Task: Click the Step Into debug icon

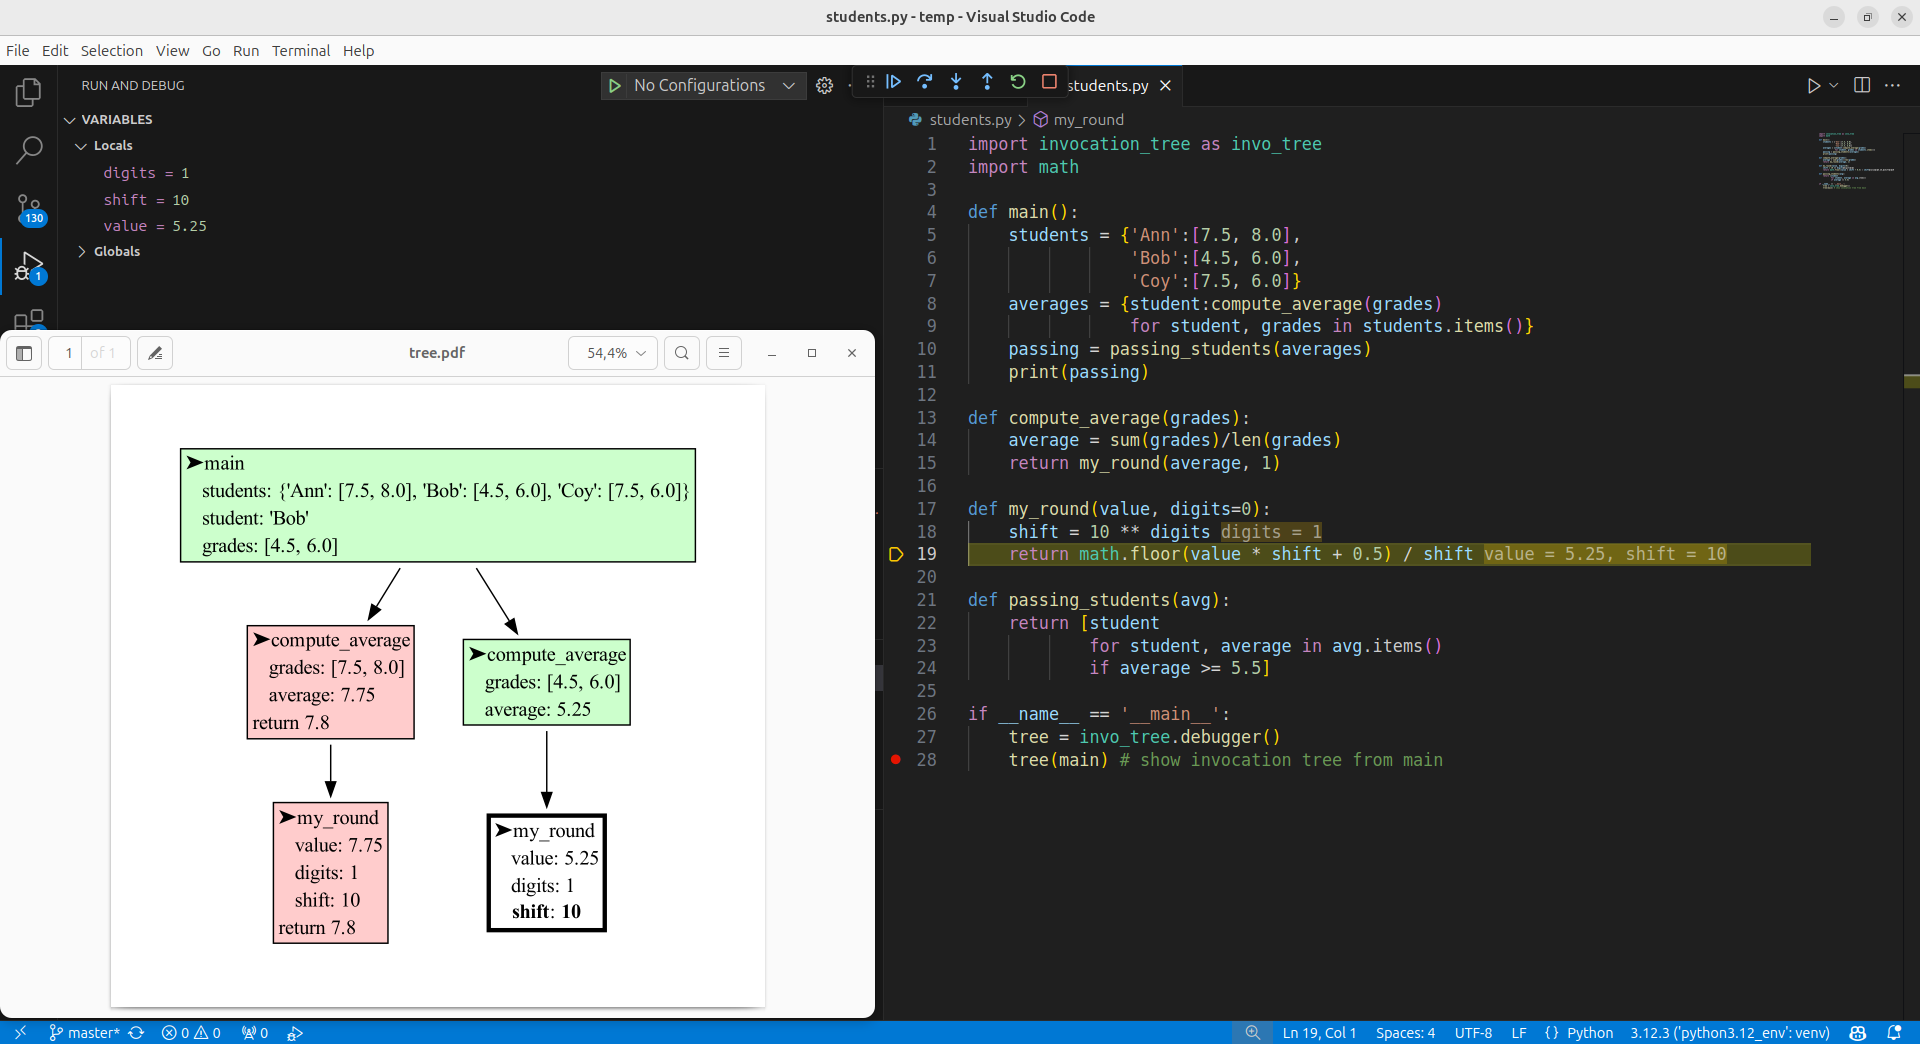Action: 956,83
